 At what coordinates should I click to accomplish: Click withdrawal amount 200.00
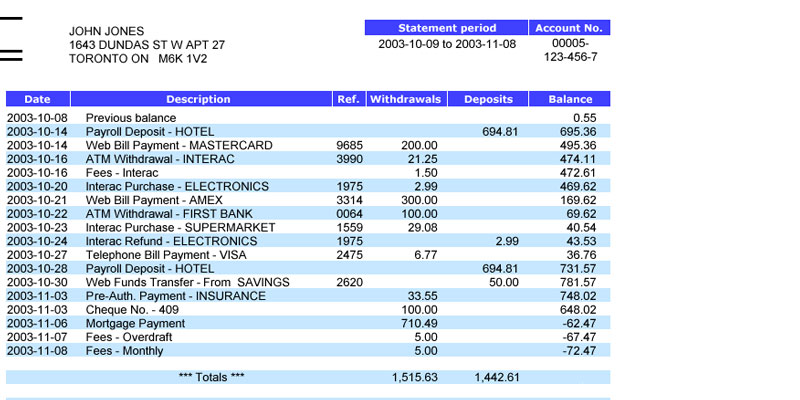[419, 145]
